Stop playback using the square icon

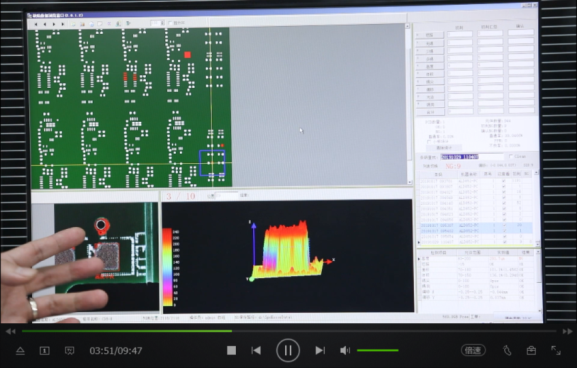pos(231,350)
